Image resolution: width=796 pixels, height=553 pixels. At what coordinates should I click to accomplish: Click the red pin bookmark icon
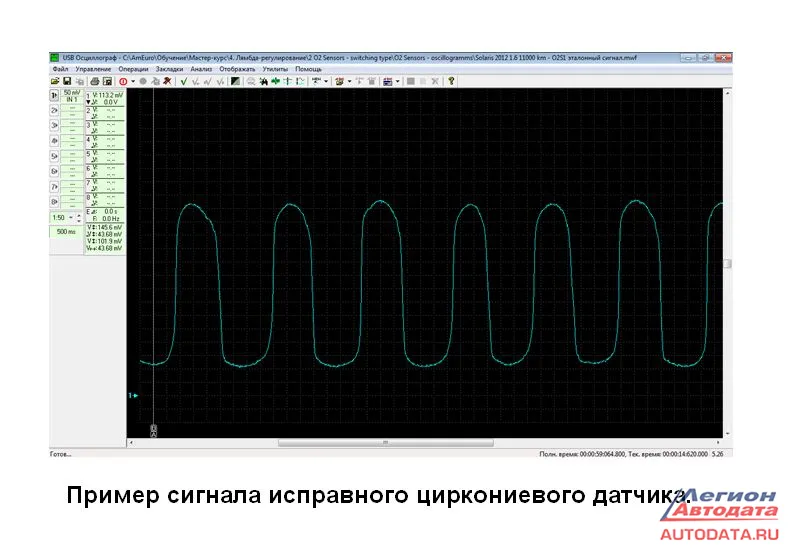click(167, 81)
